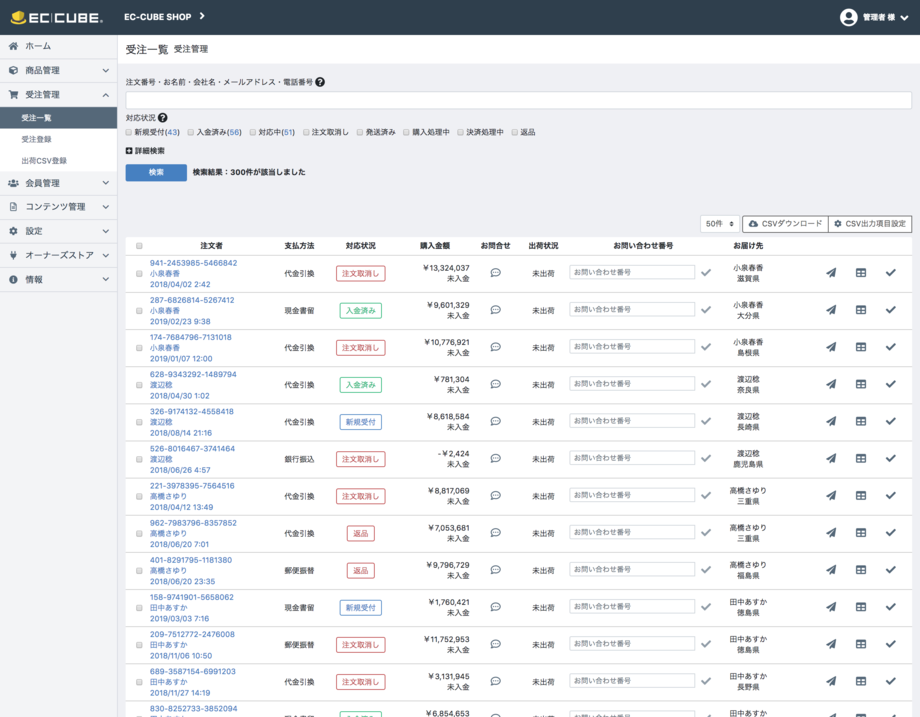Viewport: 920px width, 717px height.
Task: Mark order 221-3978395-7564516 shipped with rightmost checkmark
Action: click(891, 496)
